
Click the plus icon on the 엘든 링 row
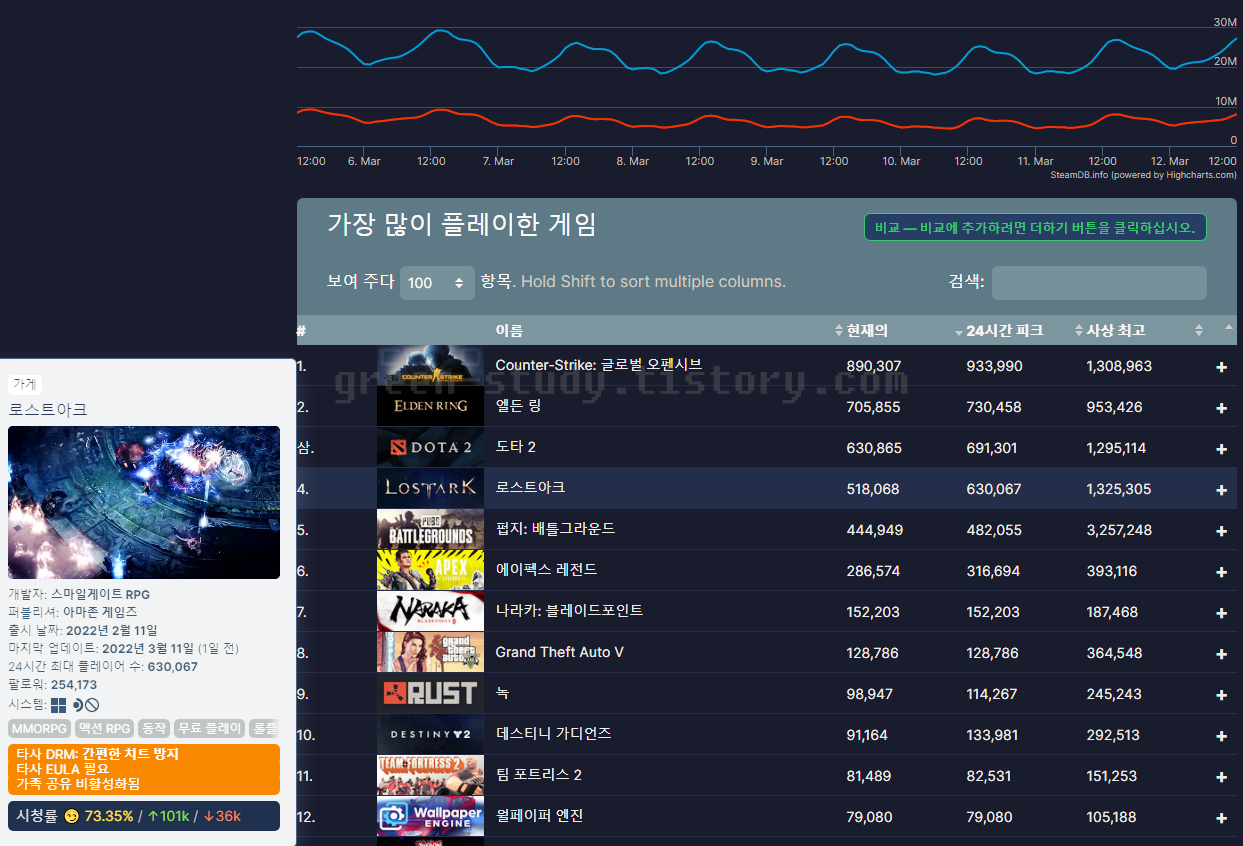point(1221,408)
